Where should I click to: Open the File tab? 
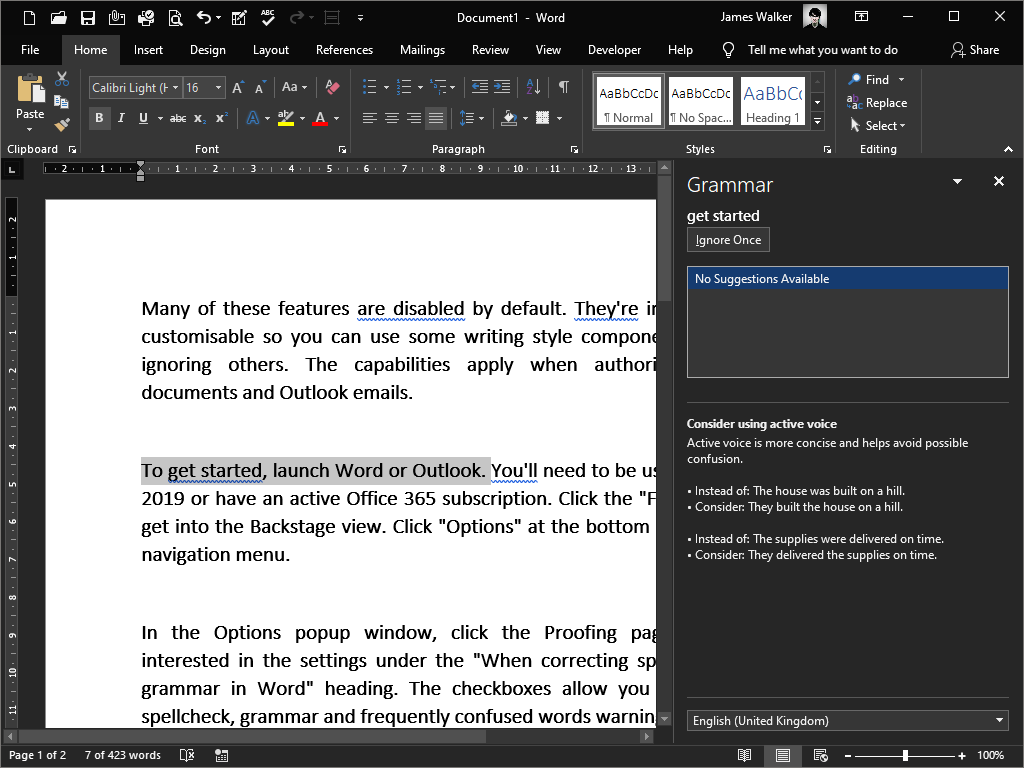tap(30, 50)
